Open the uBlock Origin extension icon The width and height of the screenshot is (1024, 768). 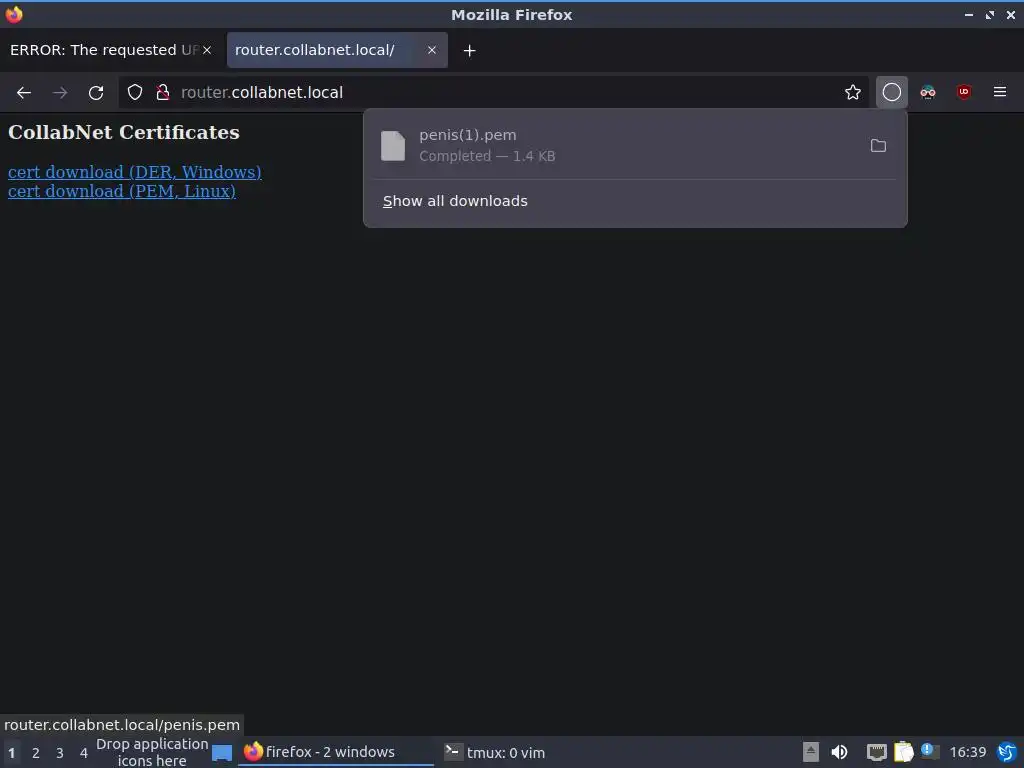[x=963, y=92]
